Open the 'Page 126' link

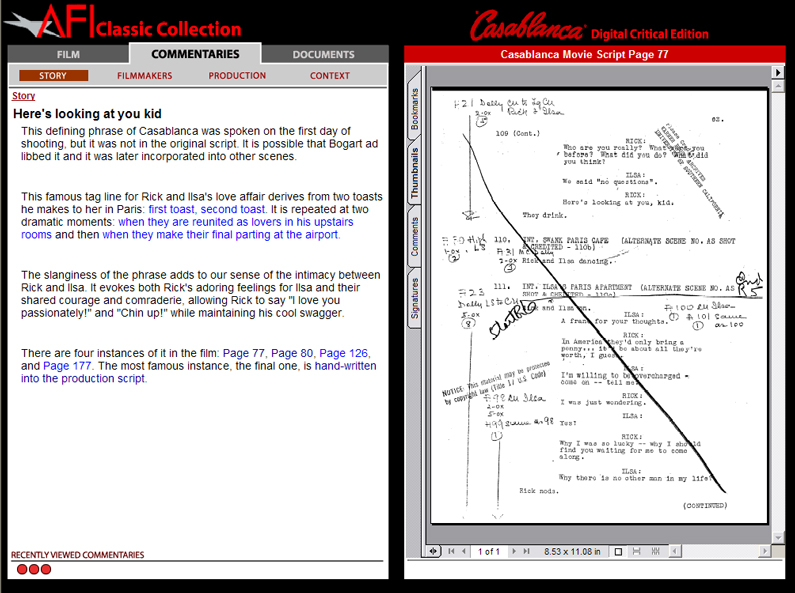[343, 353]
